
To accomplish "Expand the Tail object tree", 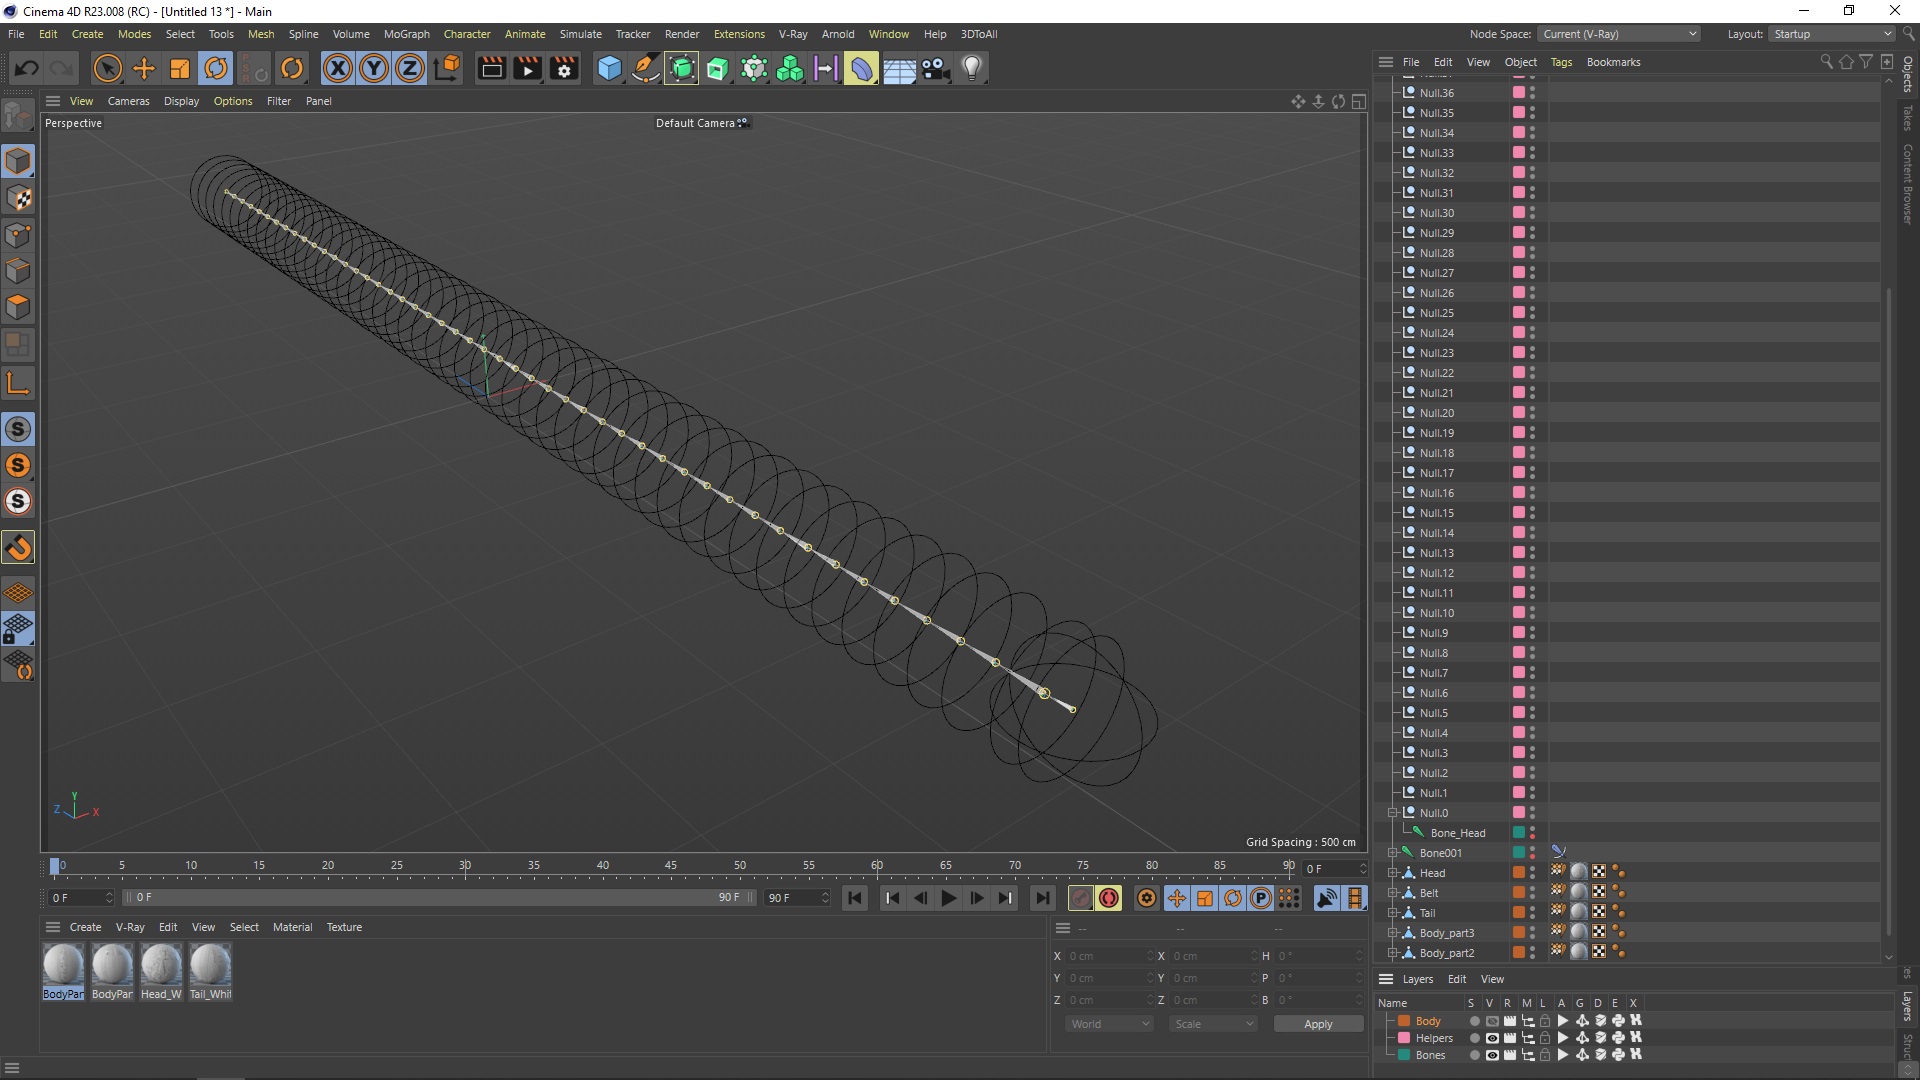I will (x=1392, y=913).
